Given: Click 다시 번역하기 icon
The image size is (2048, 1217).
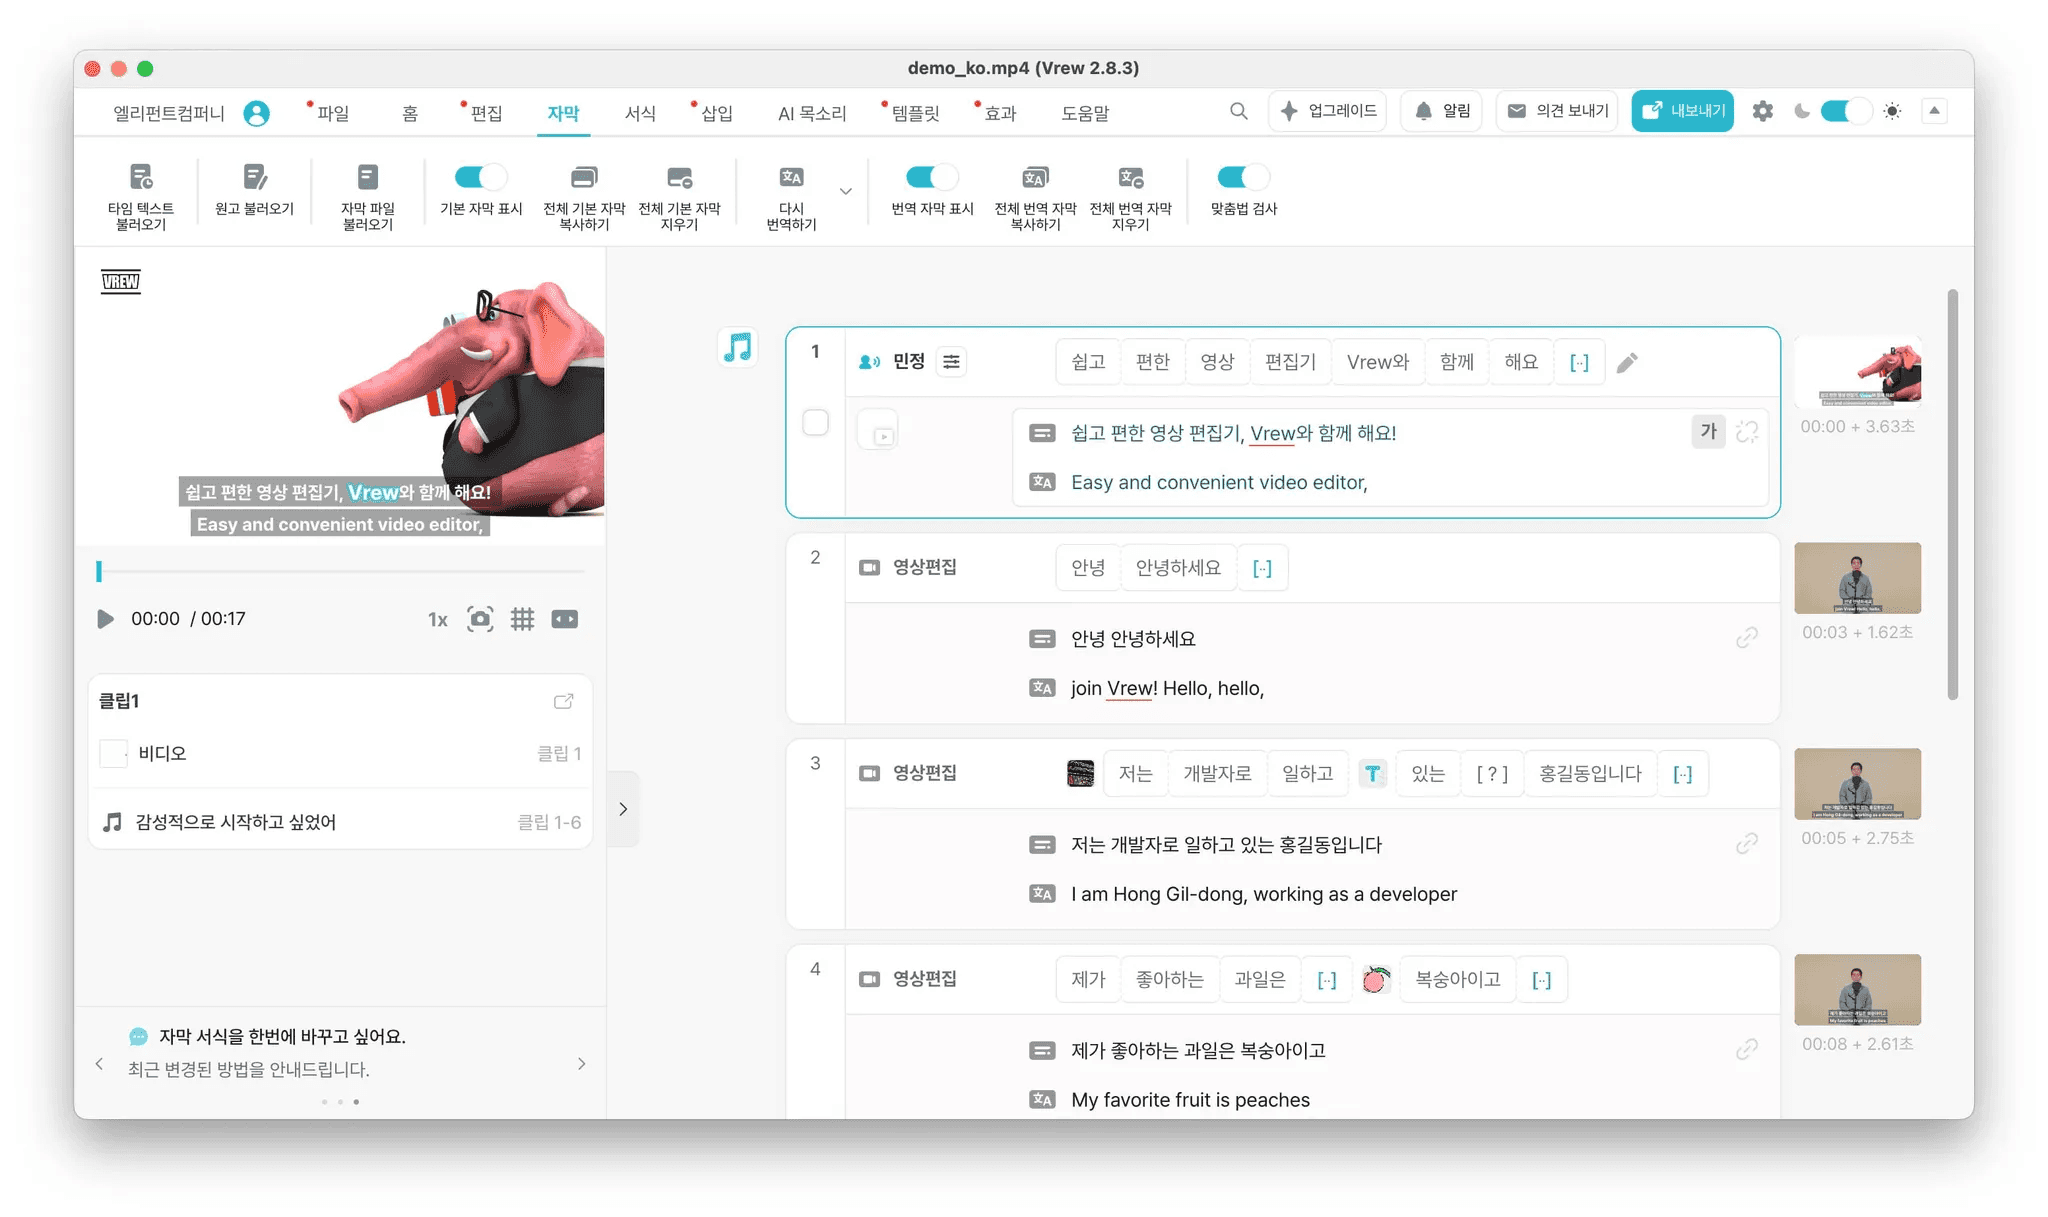Looking at the screenshot, I should click(792, 178).
